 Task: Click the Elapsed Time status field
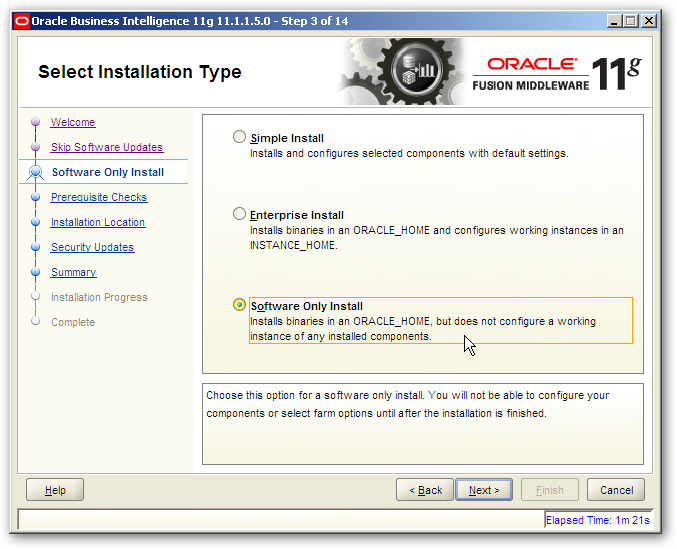597,520
